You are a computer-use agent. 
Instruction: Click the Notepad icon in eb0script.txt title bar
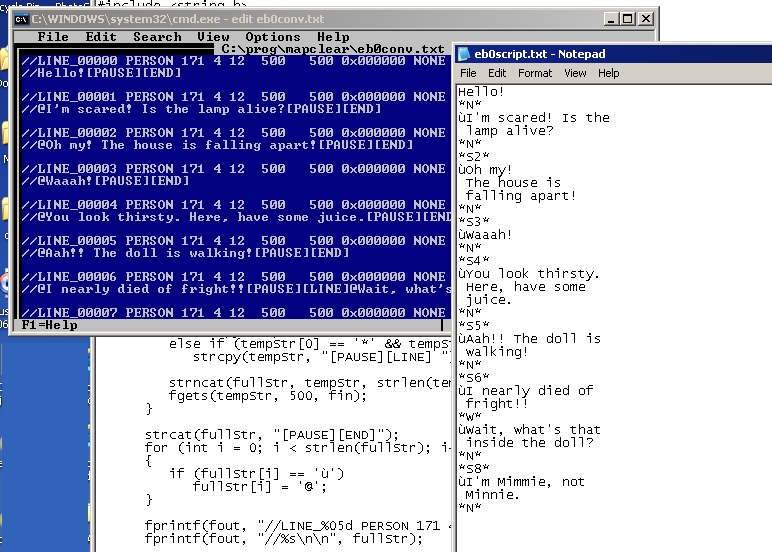pyautogui.click(x=465, y=54)
